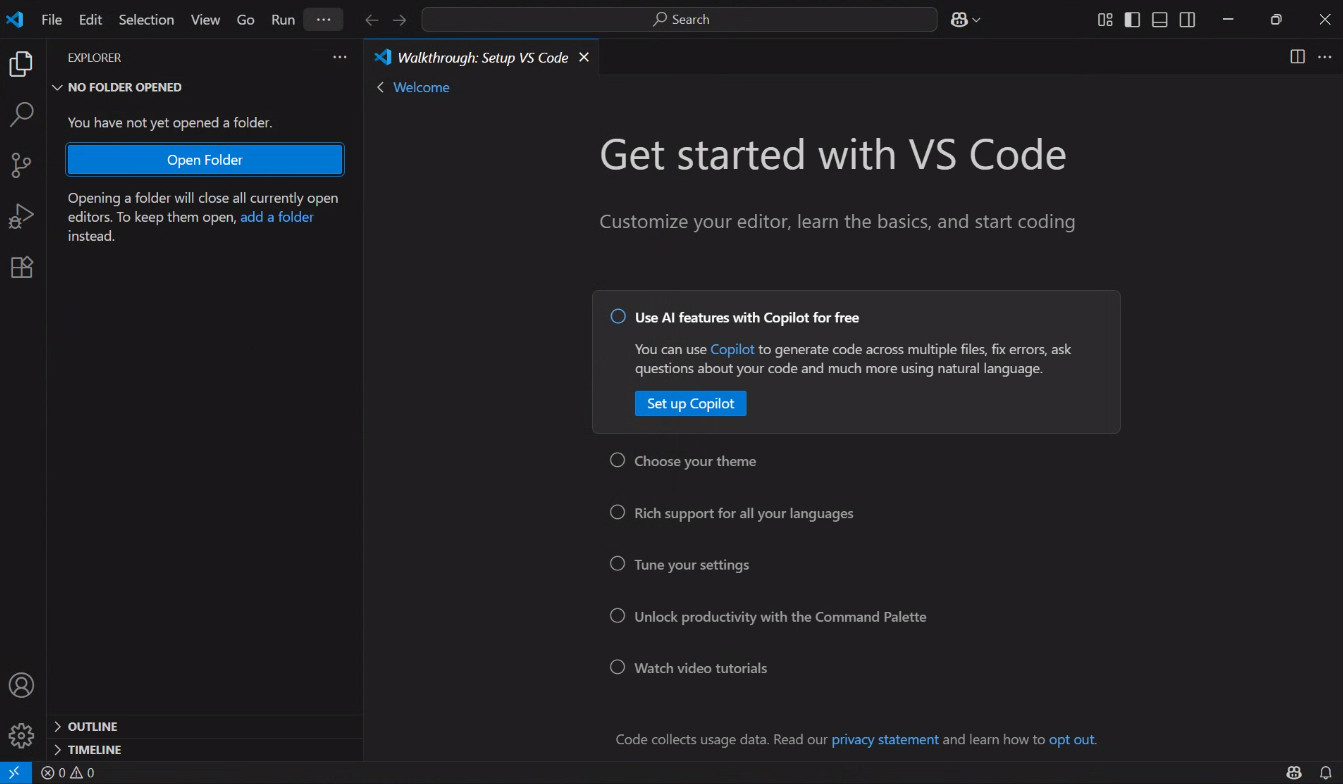
Task: Open the Explorer view in activity bar
Action: (21, 64)
